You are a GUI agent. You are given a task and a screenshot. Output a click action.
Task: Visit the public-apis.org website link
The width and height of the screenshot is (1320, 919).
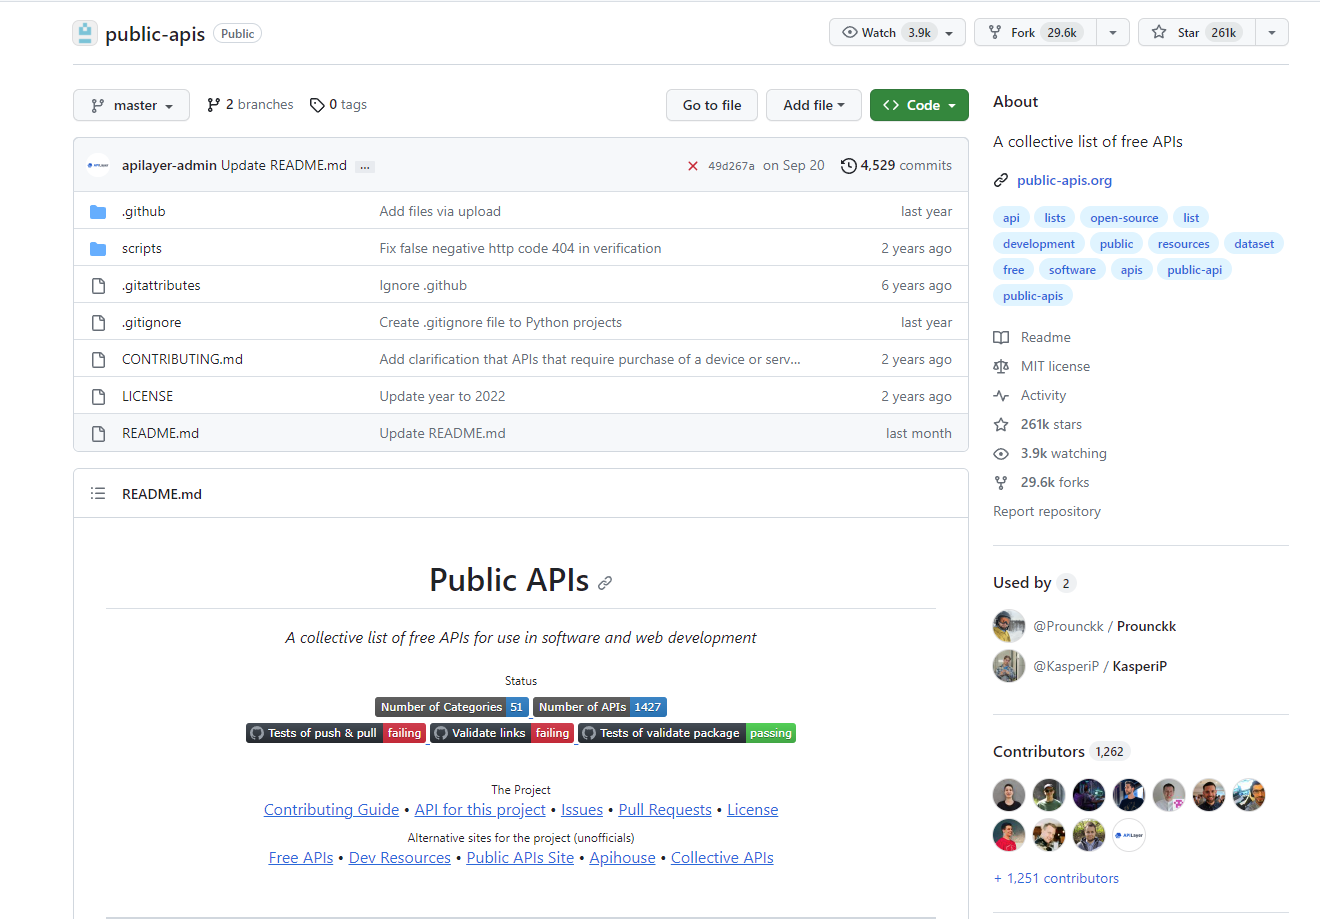[1064, 180]
